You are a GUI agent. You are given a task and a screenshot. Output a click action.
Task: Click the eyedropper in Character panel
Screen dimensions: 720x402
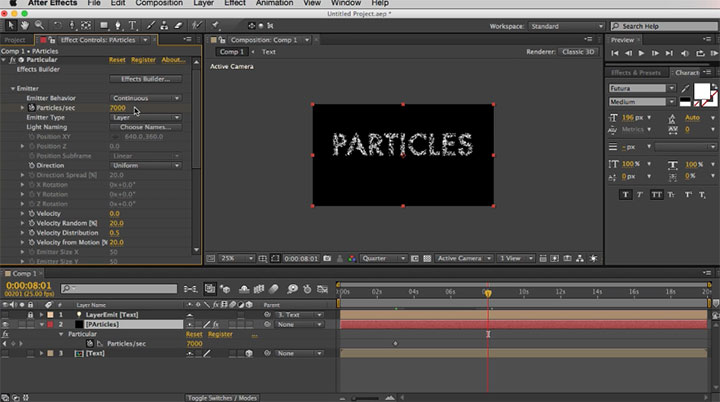coord(685,88)
